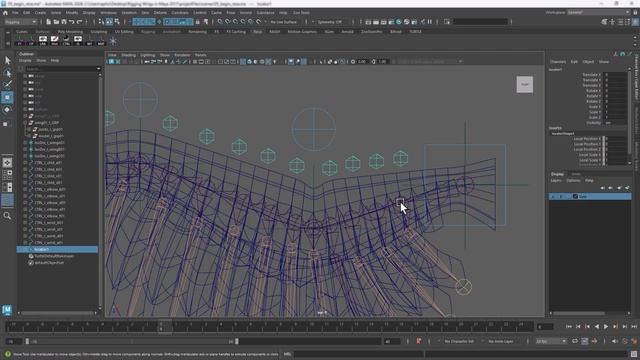This screenshot has width=640, height=360.
Task: Click the New Scene icon
Action: tap(49, 22)
